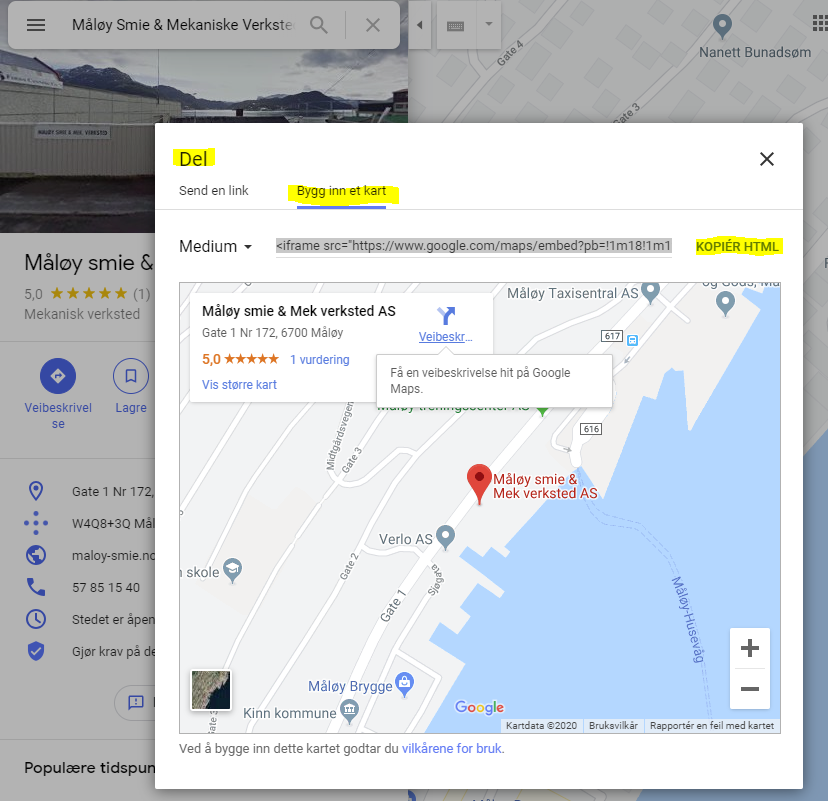828x801 pixels.
Task: Click the Kartdata ©2020 text
Action: point(541,725)
